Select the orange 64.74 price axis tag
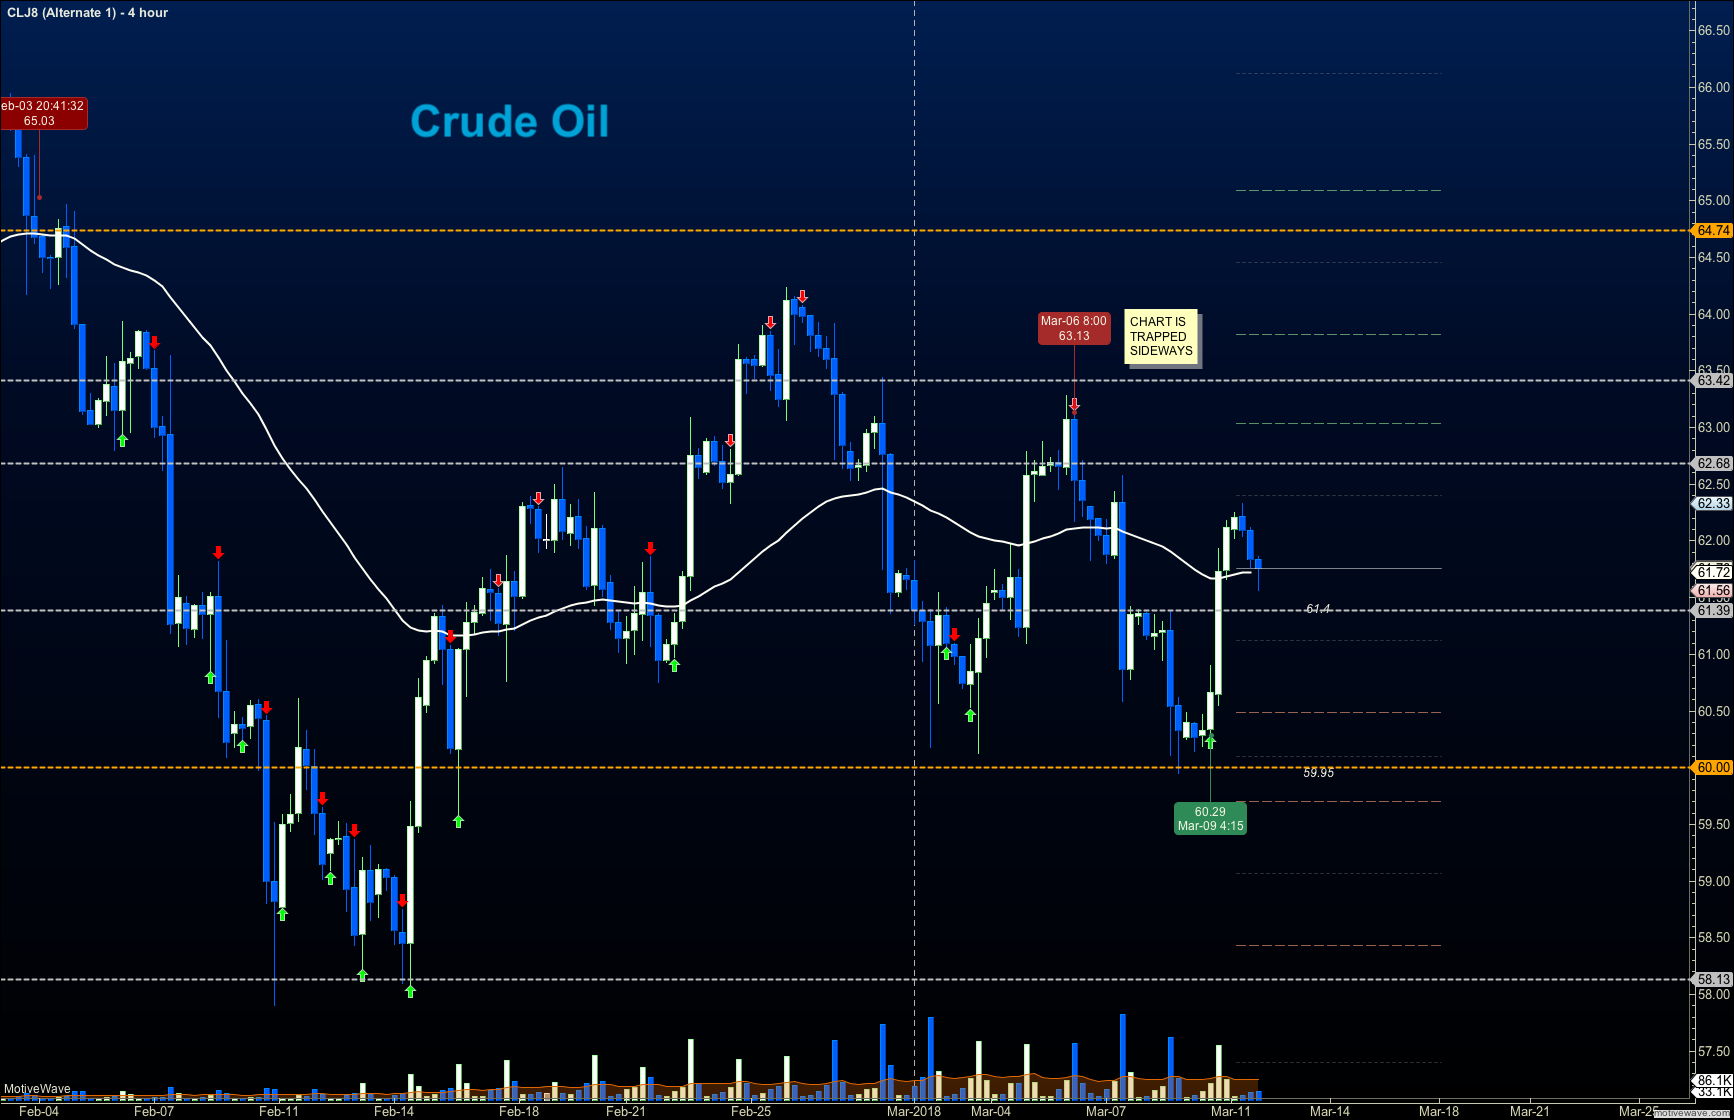 click(1713, 230)
